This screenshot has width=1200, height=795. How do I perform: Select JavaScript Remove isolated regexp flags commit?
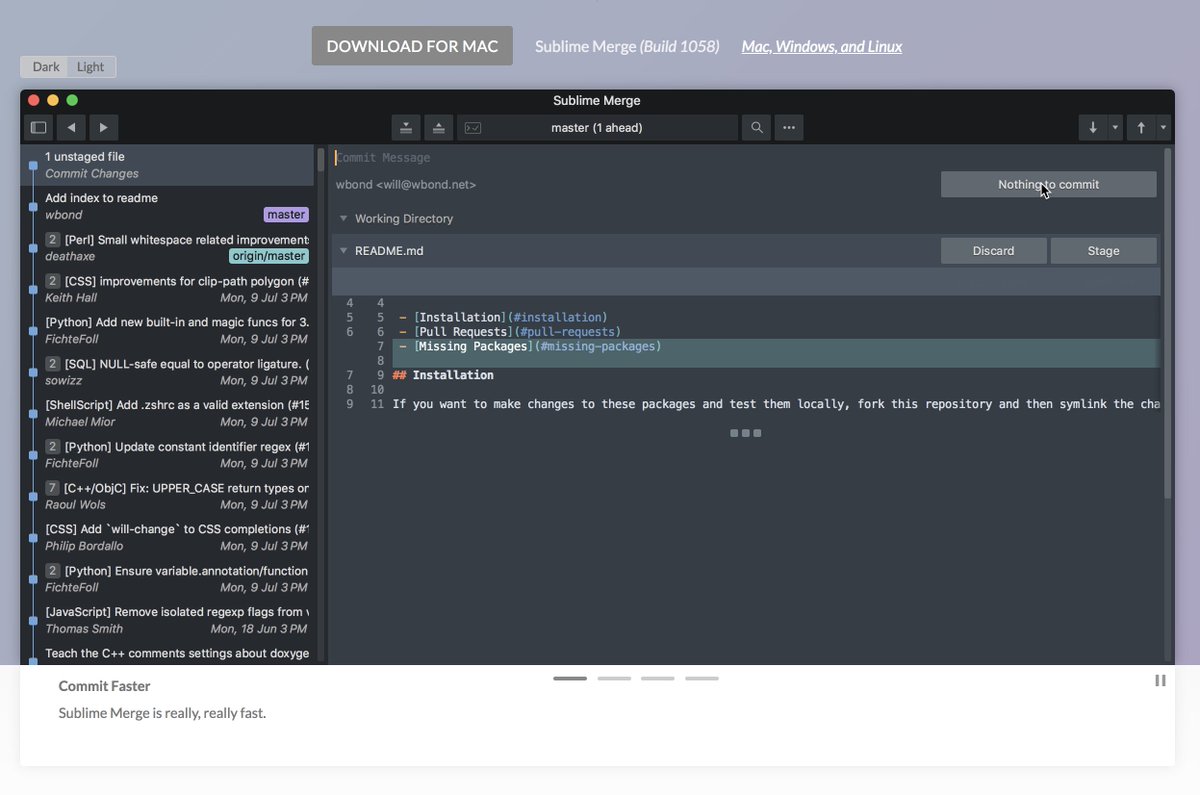tap(168, 620)
